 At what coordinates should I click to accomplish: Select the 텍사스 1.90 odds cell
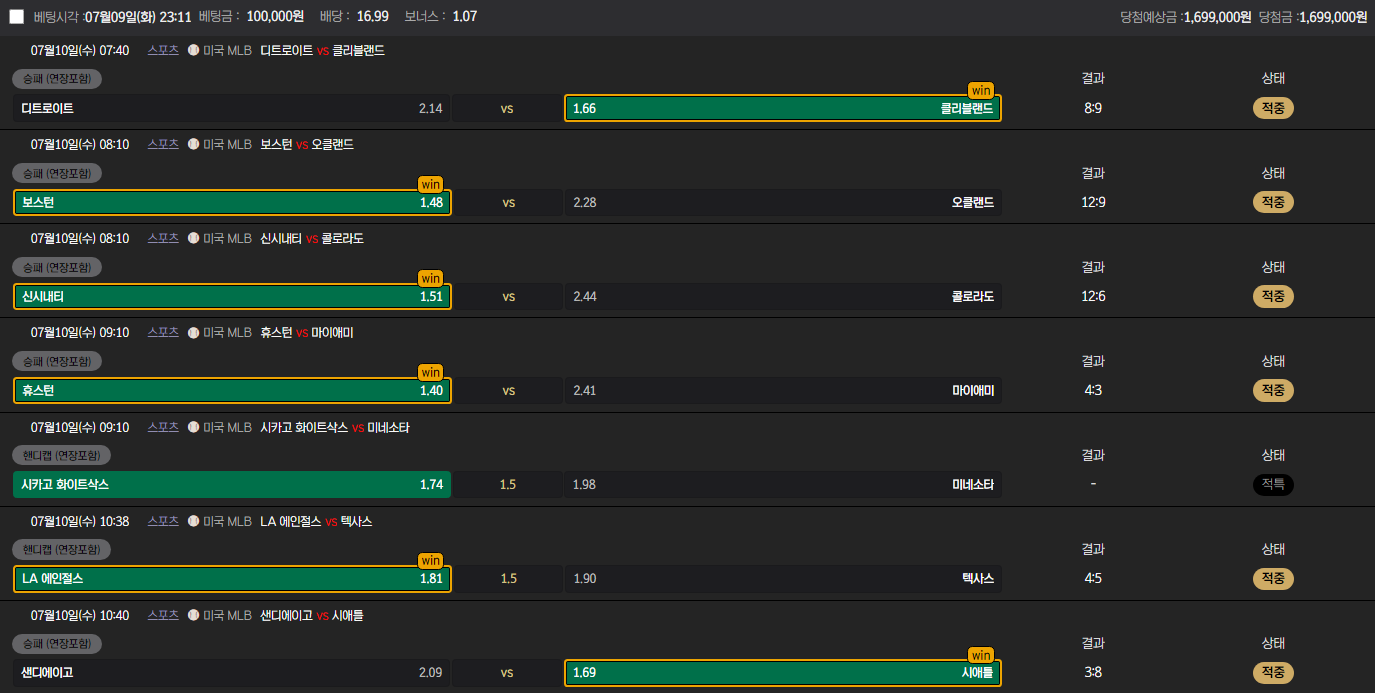click(783, 578)
